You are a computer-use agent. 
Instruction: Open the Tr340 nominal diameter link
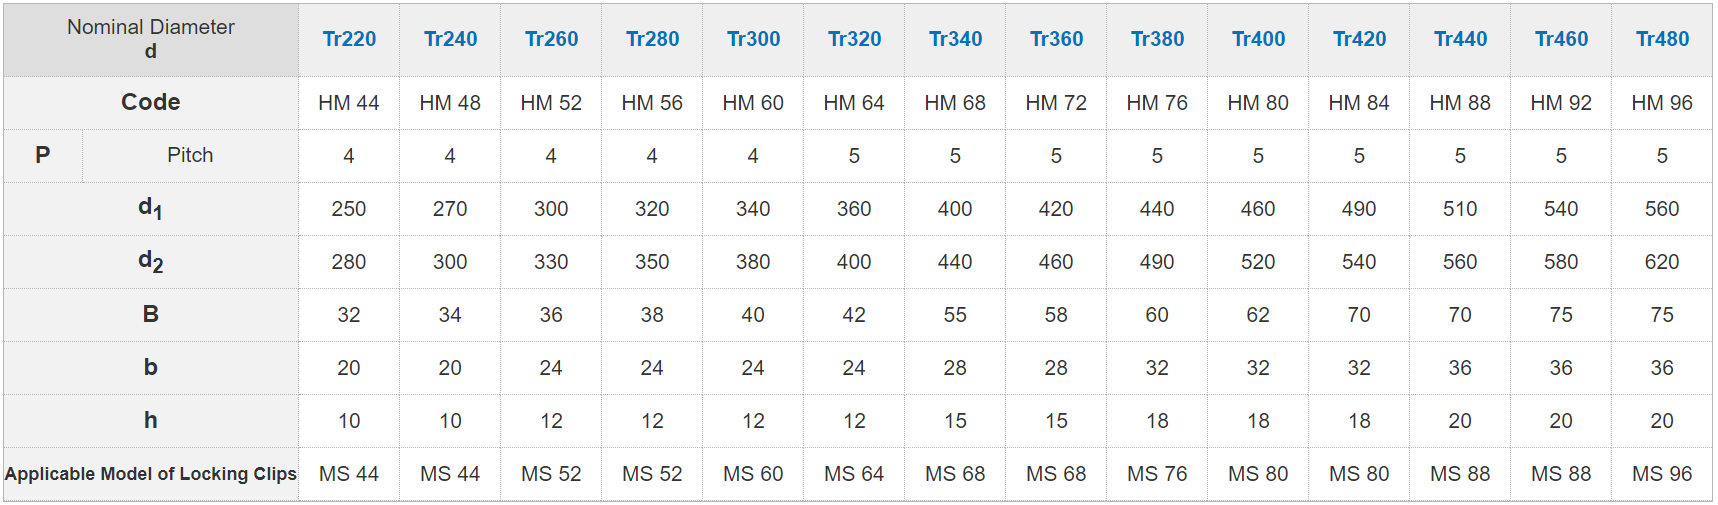(x=955, y=39)
